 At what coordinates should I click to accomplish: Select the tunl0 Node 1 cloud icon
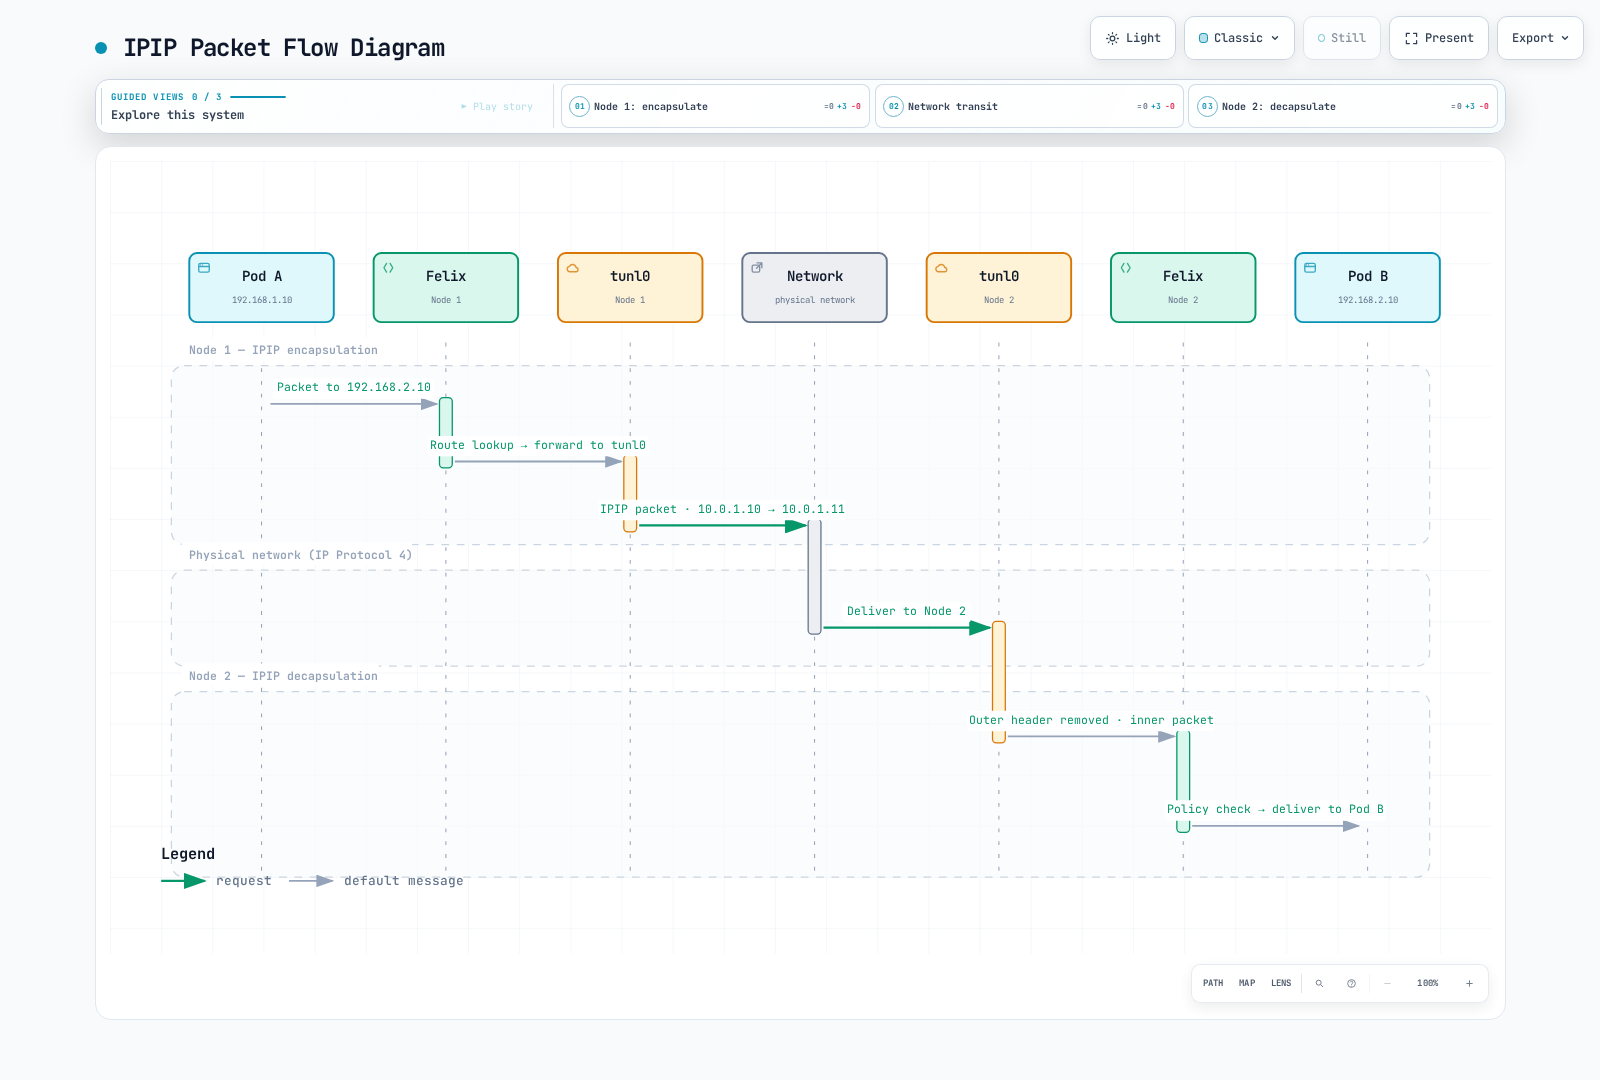pyautogui.click(x=573, y=268)
